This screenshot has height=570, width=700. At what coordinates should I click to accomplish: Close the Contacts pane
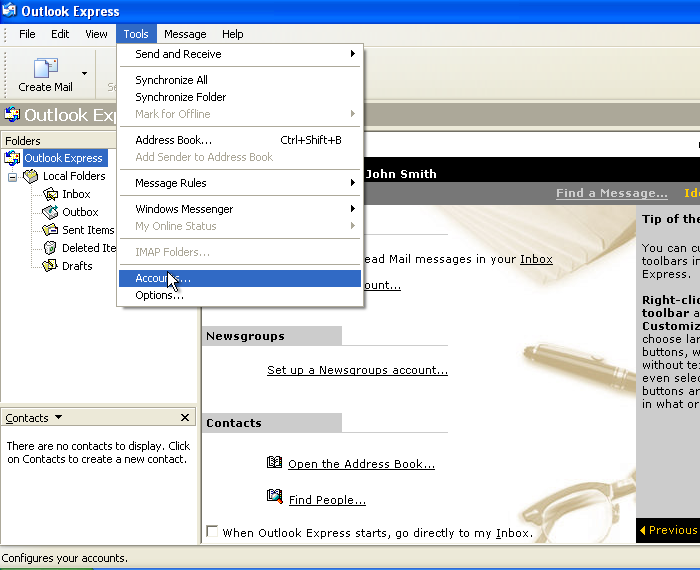pyautogui.click(x=185, y=418)
